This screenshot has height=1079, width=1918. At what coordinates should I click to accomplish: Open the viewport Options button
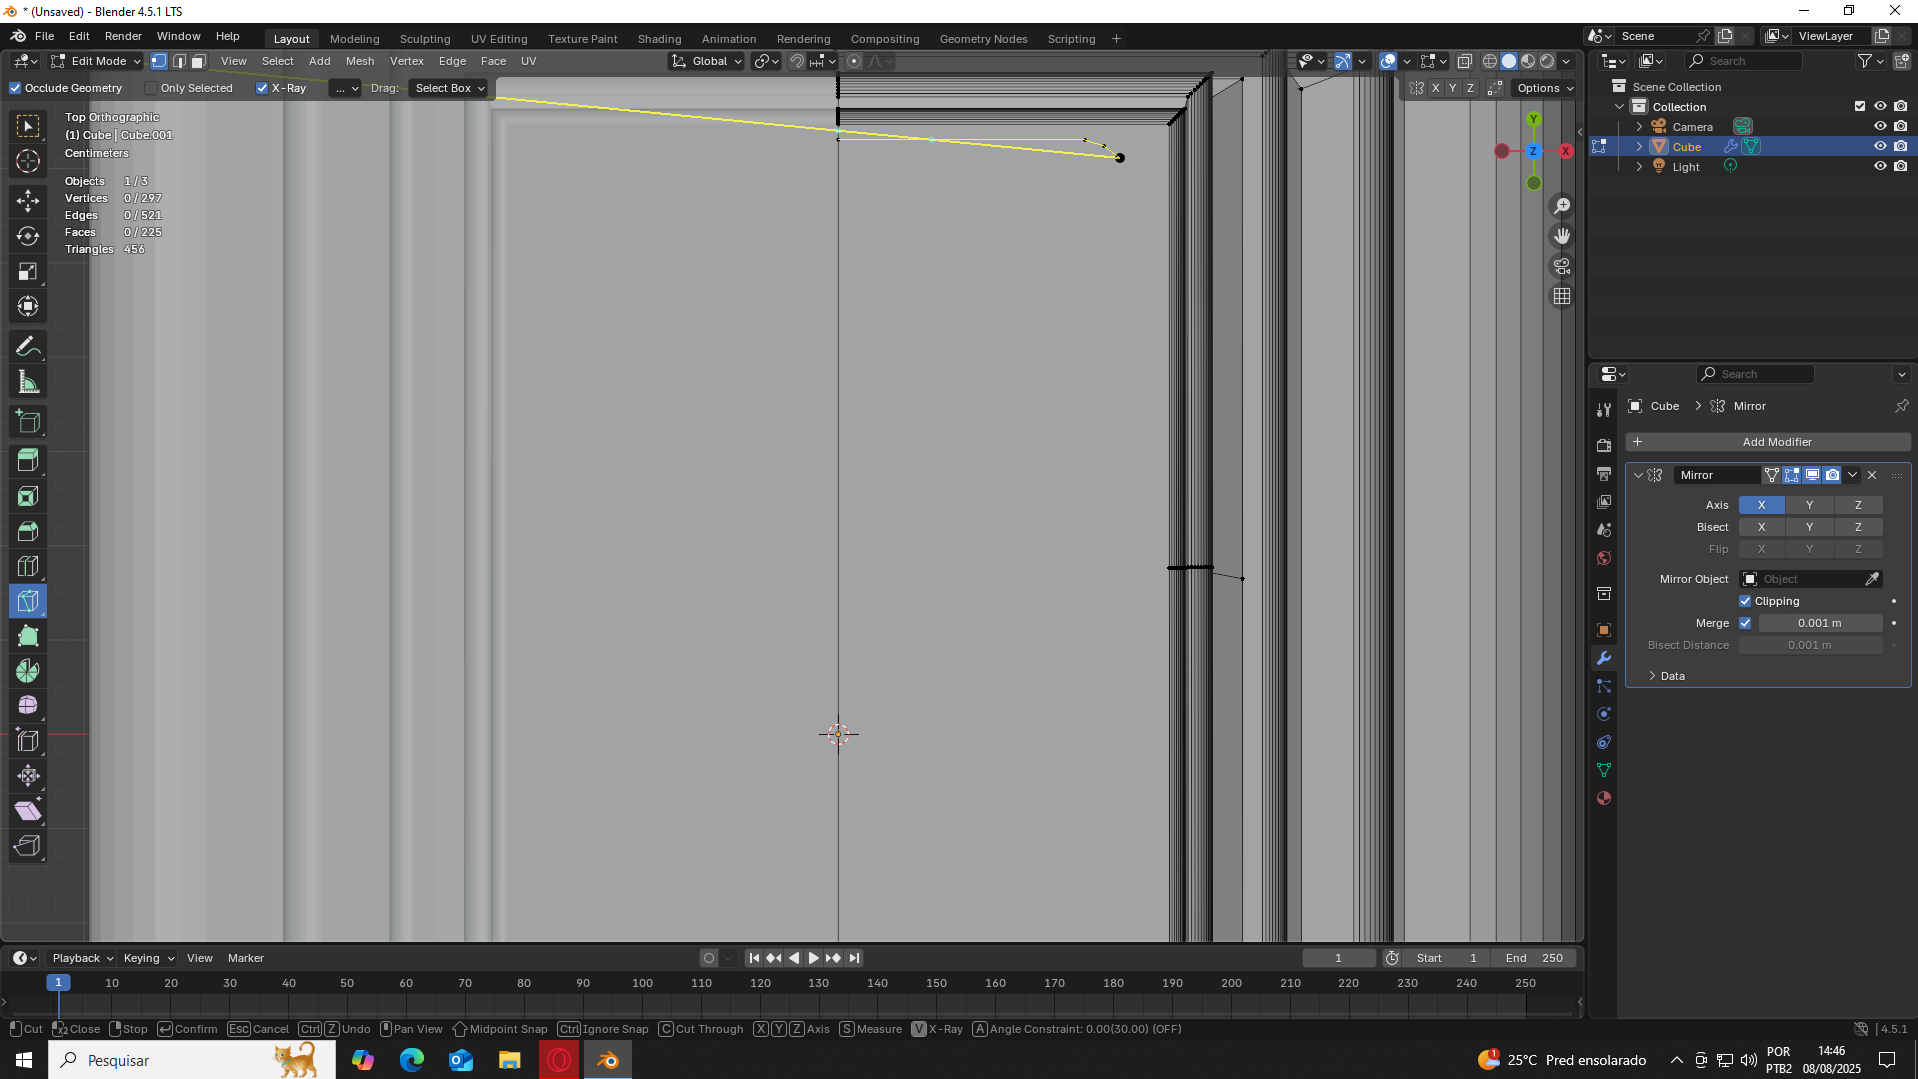pos(1544,88)
